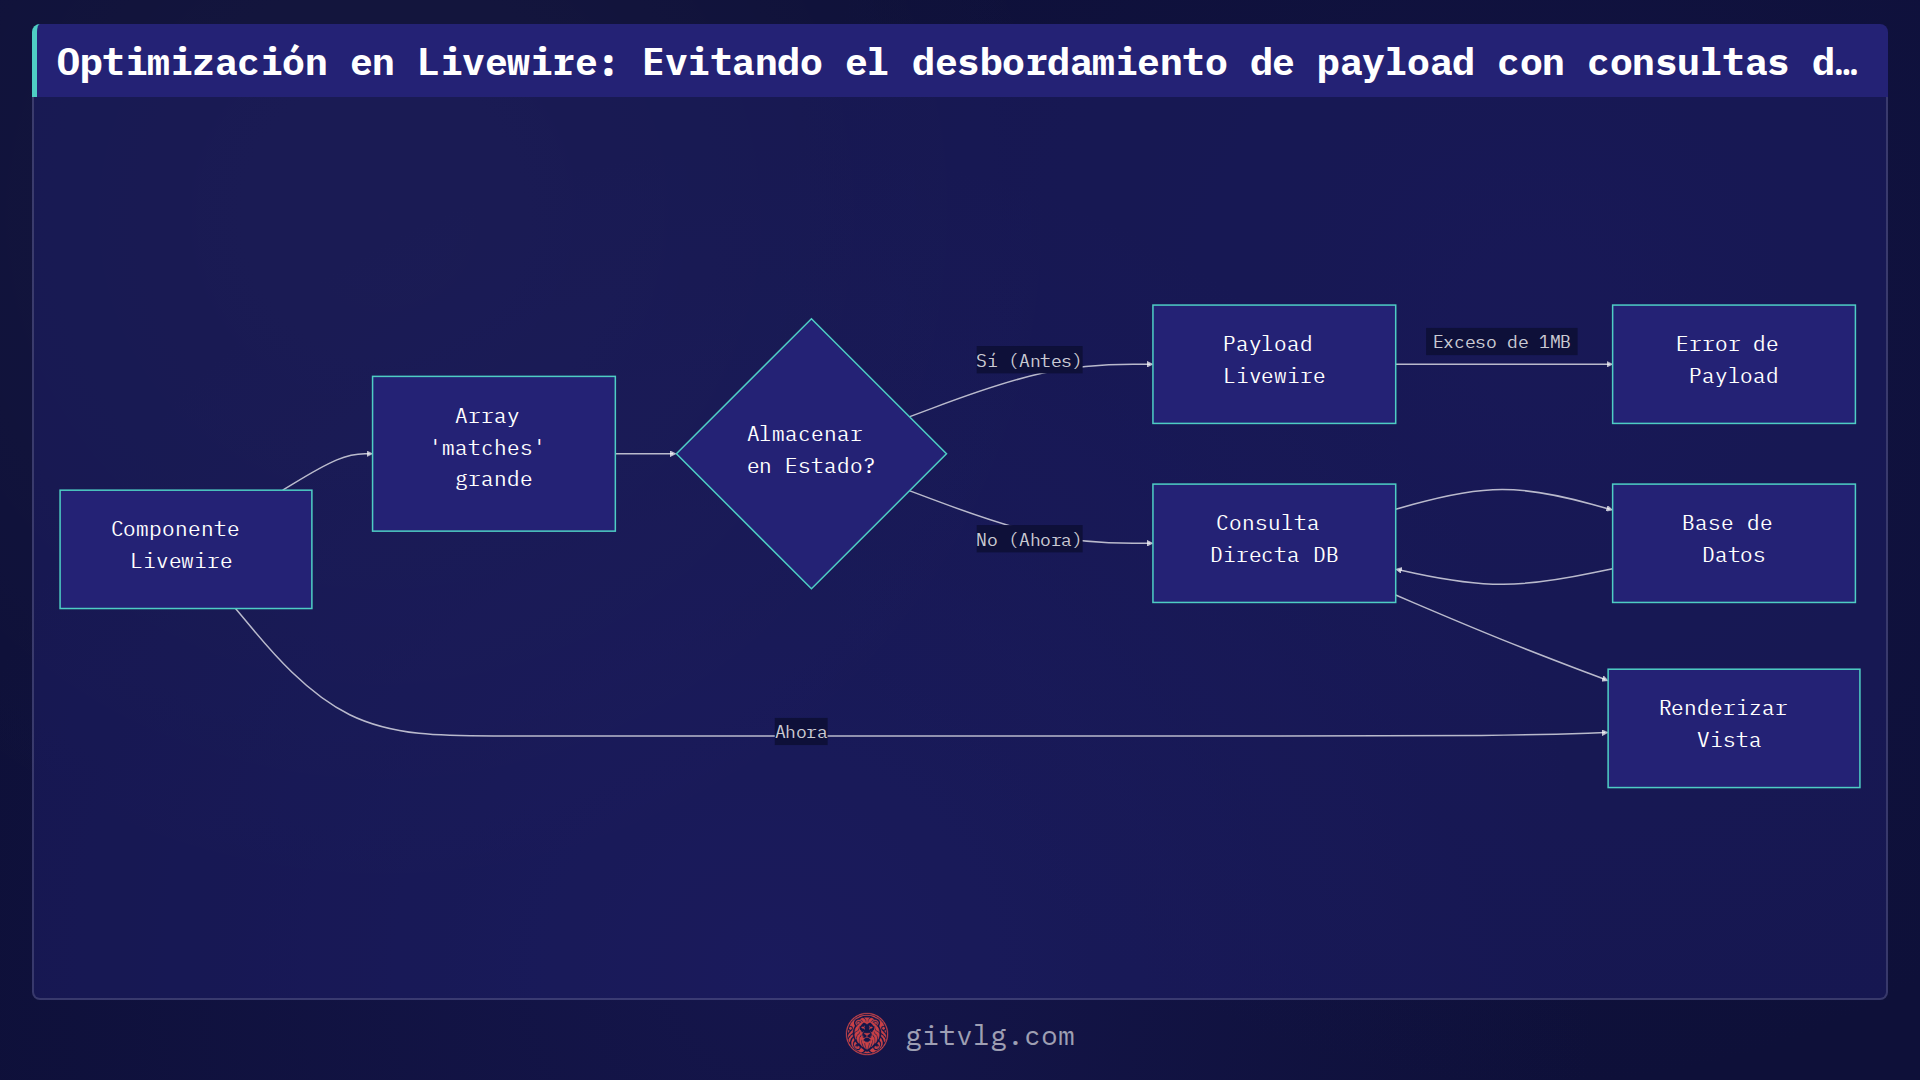This screenshot has height=1080, width=1920.
Task: Select the Consulta Directa DB node
Action: tap(1274, 543)
